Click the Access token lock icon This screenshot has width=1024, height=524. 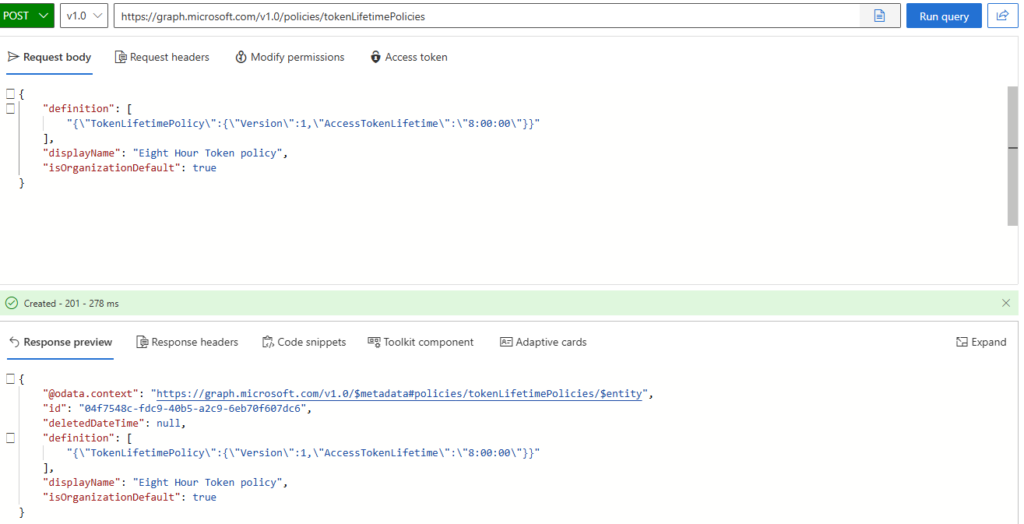click(376, 57)
